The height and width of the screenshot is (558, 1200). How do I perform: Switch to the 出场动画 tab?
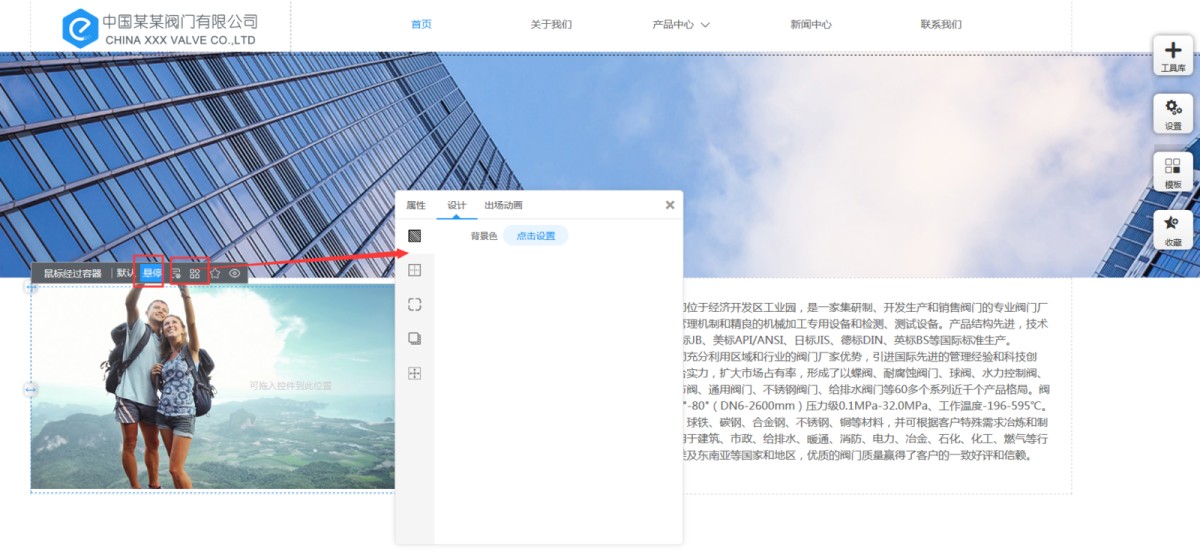tap(503, 205)
